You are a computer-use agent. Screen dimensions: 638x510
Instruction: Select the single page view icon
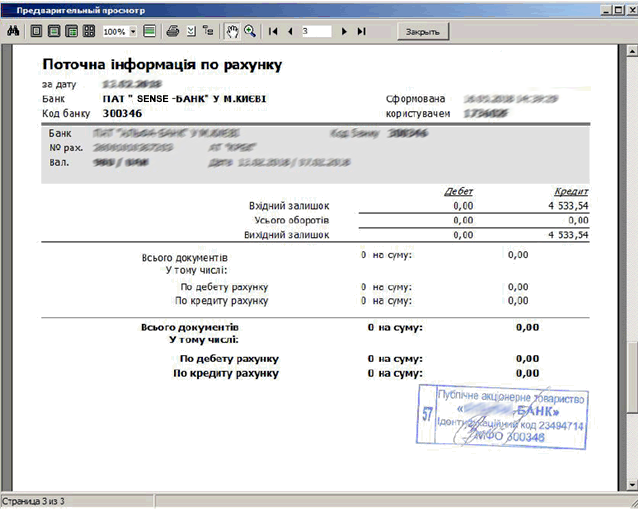(x=36, y=31)
